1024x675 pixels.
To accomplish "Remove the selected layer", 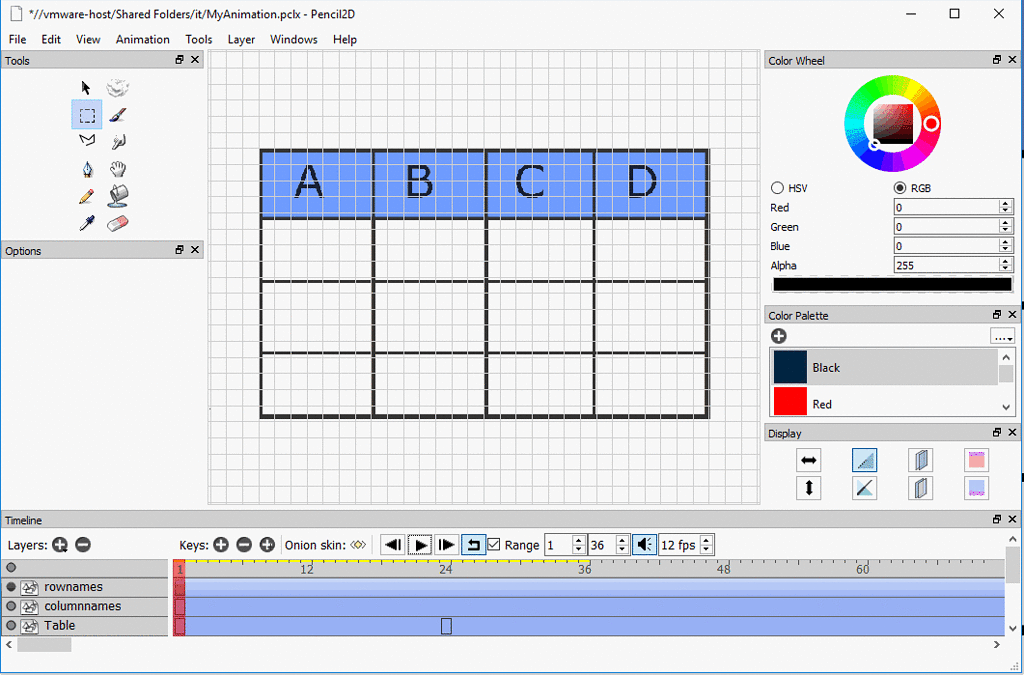I will coord(83,544).
